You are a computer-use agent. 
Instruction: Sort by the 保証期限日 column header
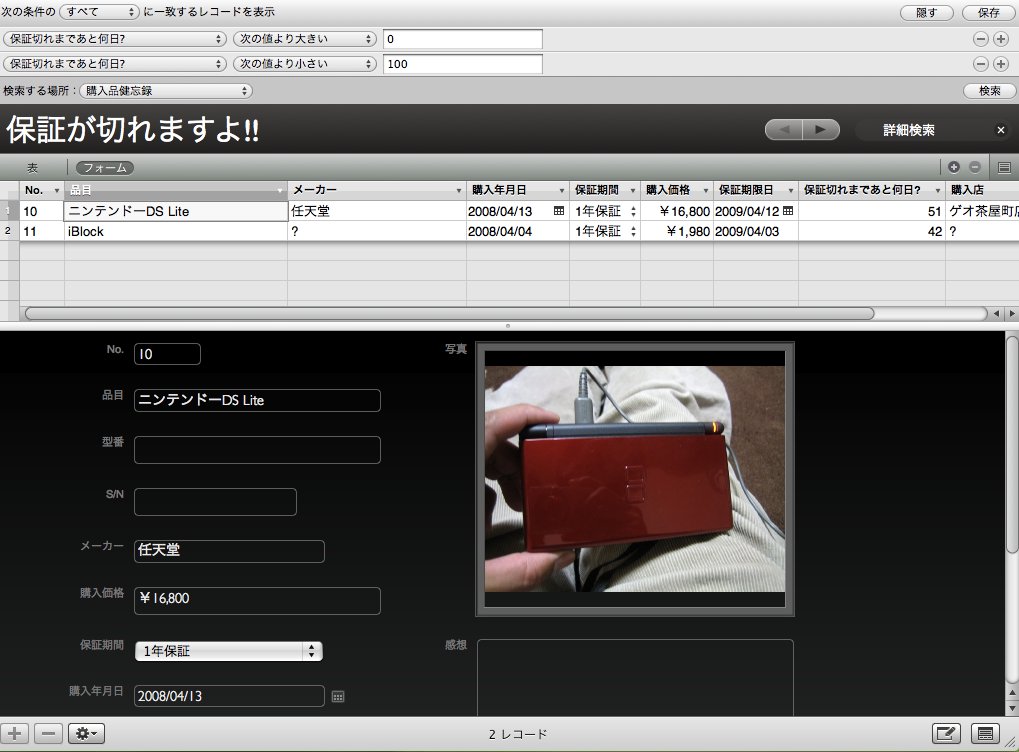coord(756,190)
